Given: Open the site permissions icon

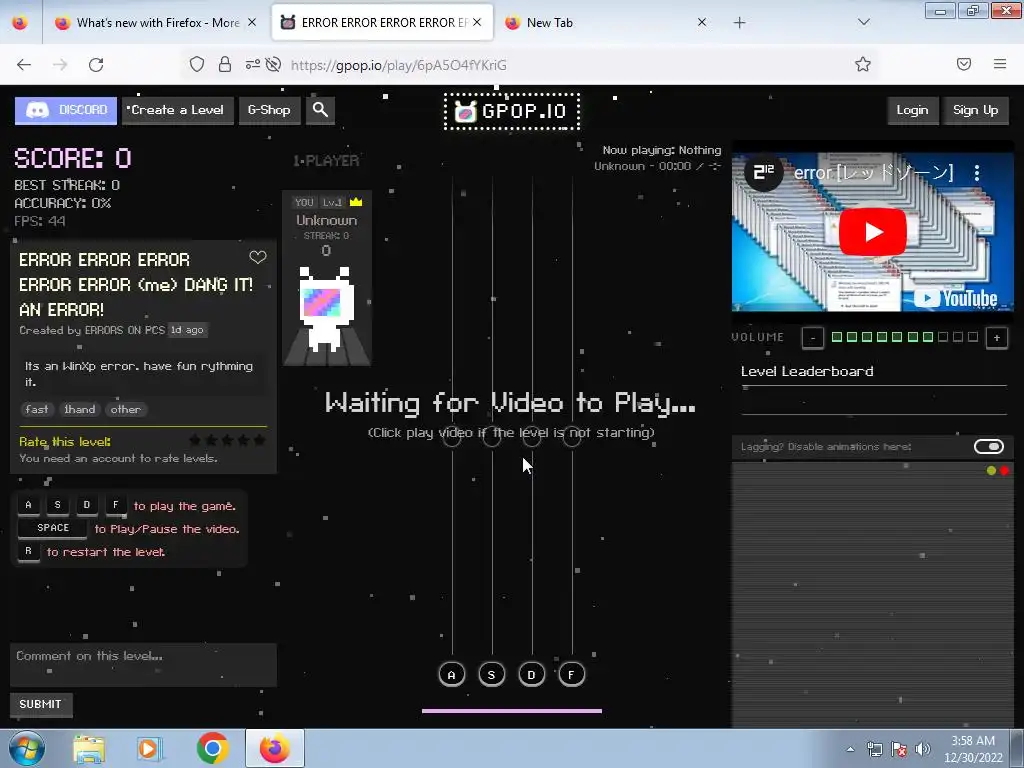Looking at the screenshot, I should coord(253,64).
